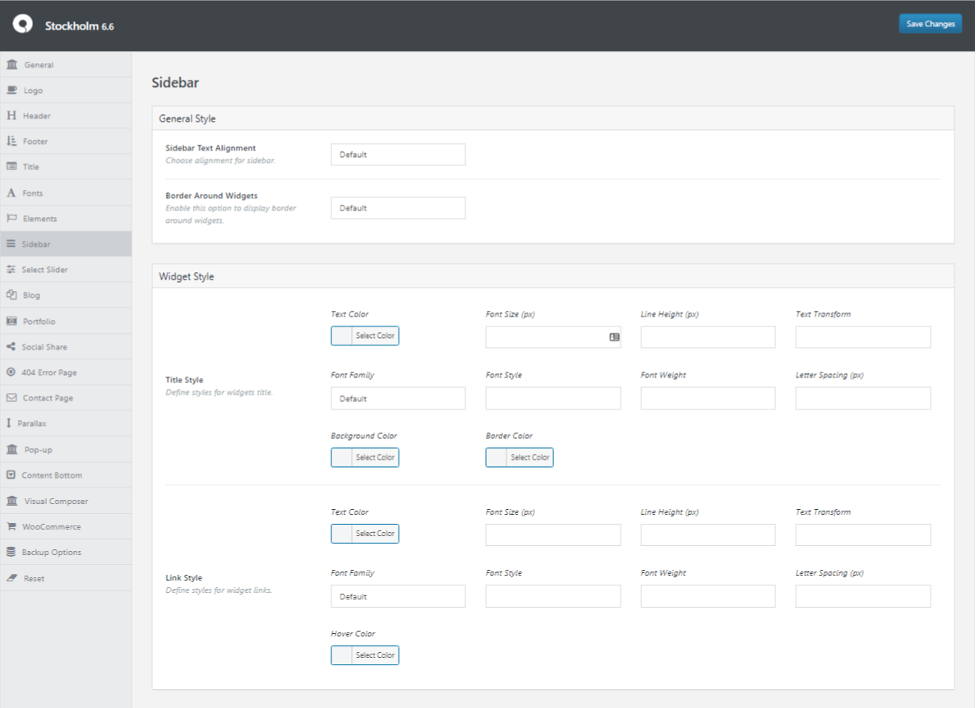Open Title Style Font Style dropdown

pyautogui.click(x=553, y=398)
